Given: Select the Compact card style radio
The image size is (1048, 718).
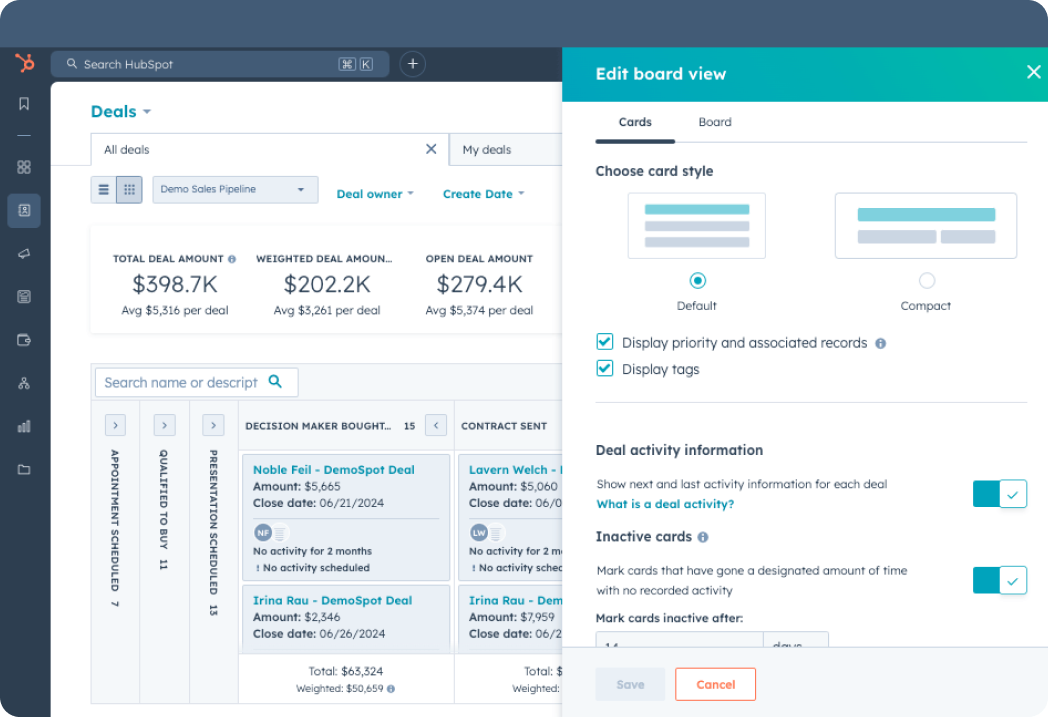Looking at the screenshot, I should point(926,281).
